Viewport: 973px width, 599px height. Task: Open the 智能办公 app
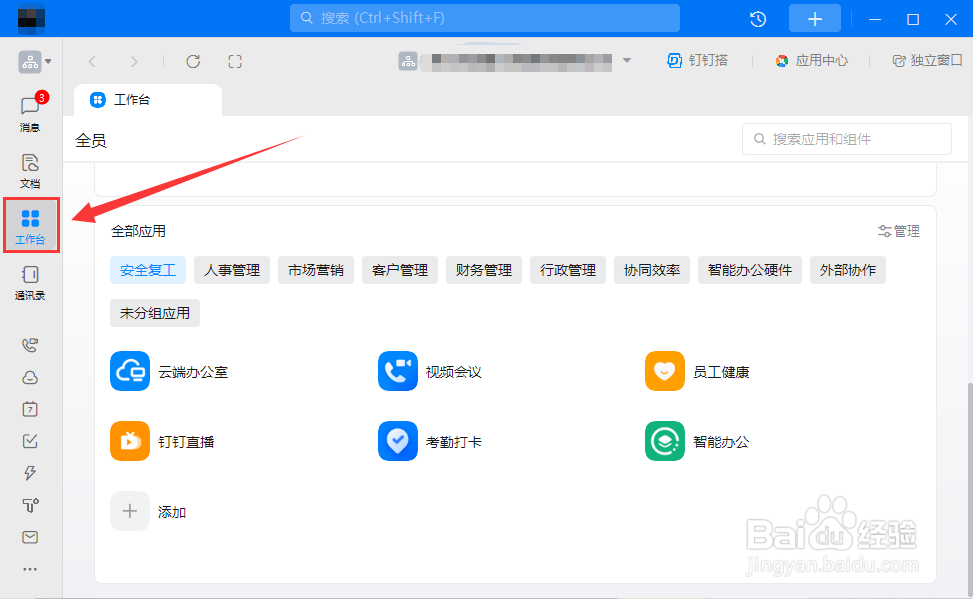(697, 441)
